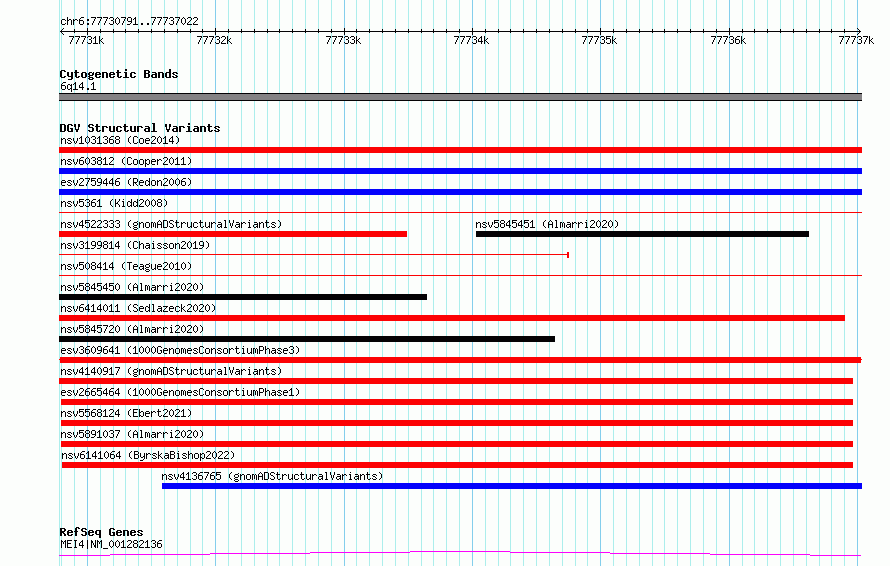The image size is (890, 566).
Task: Click esv2665464 (1000GenomesConsortiumPhase1) label
Action: click(x=180, y=392)
